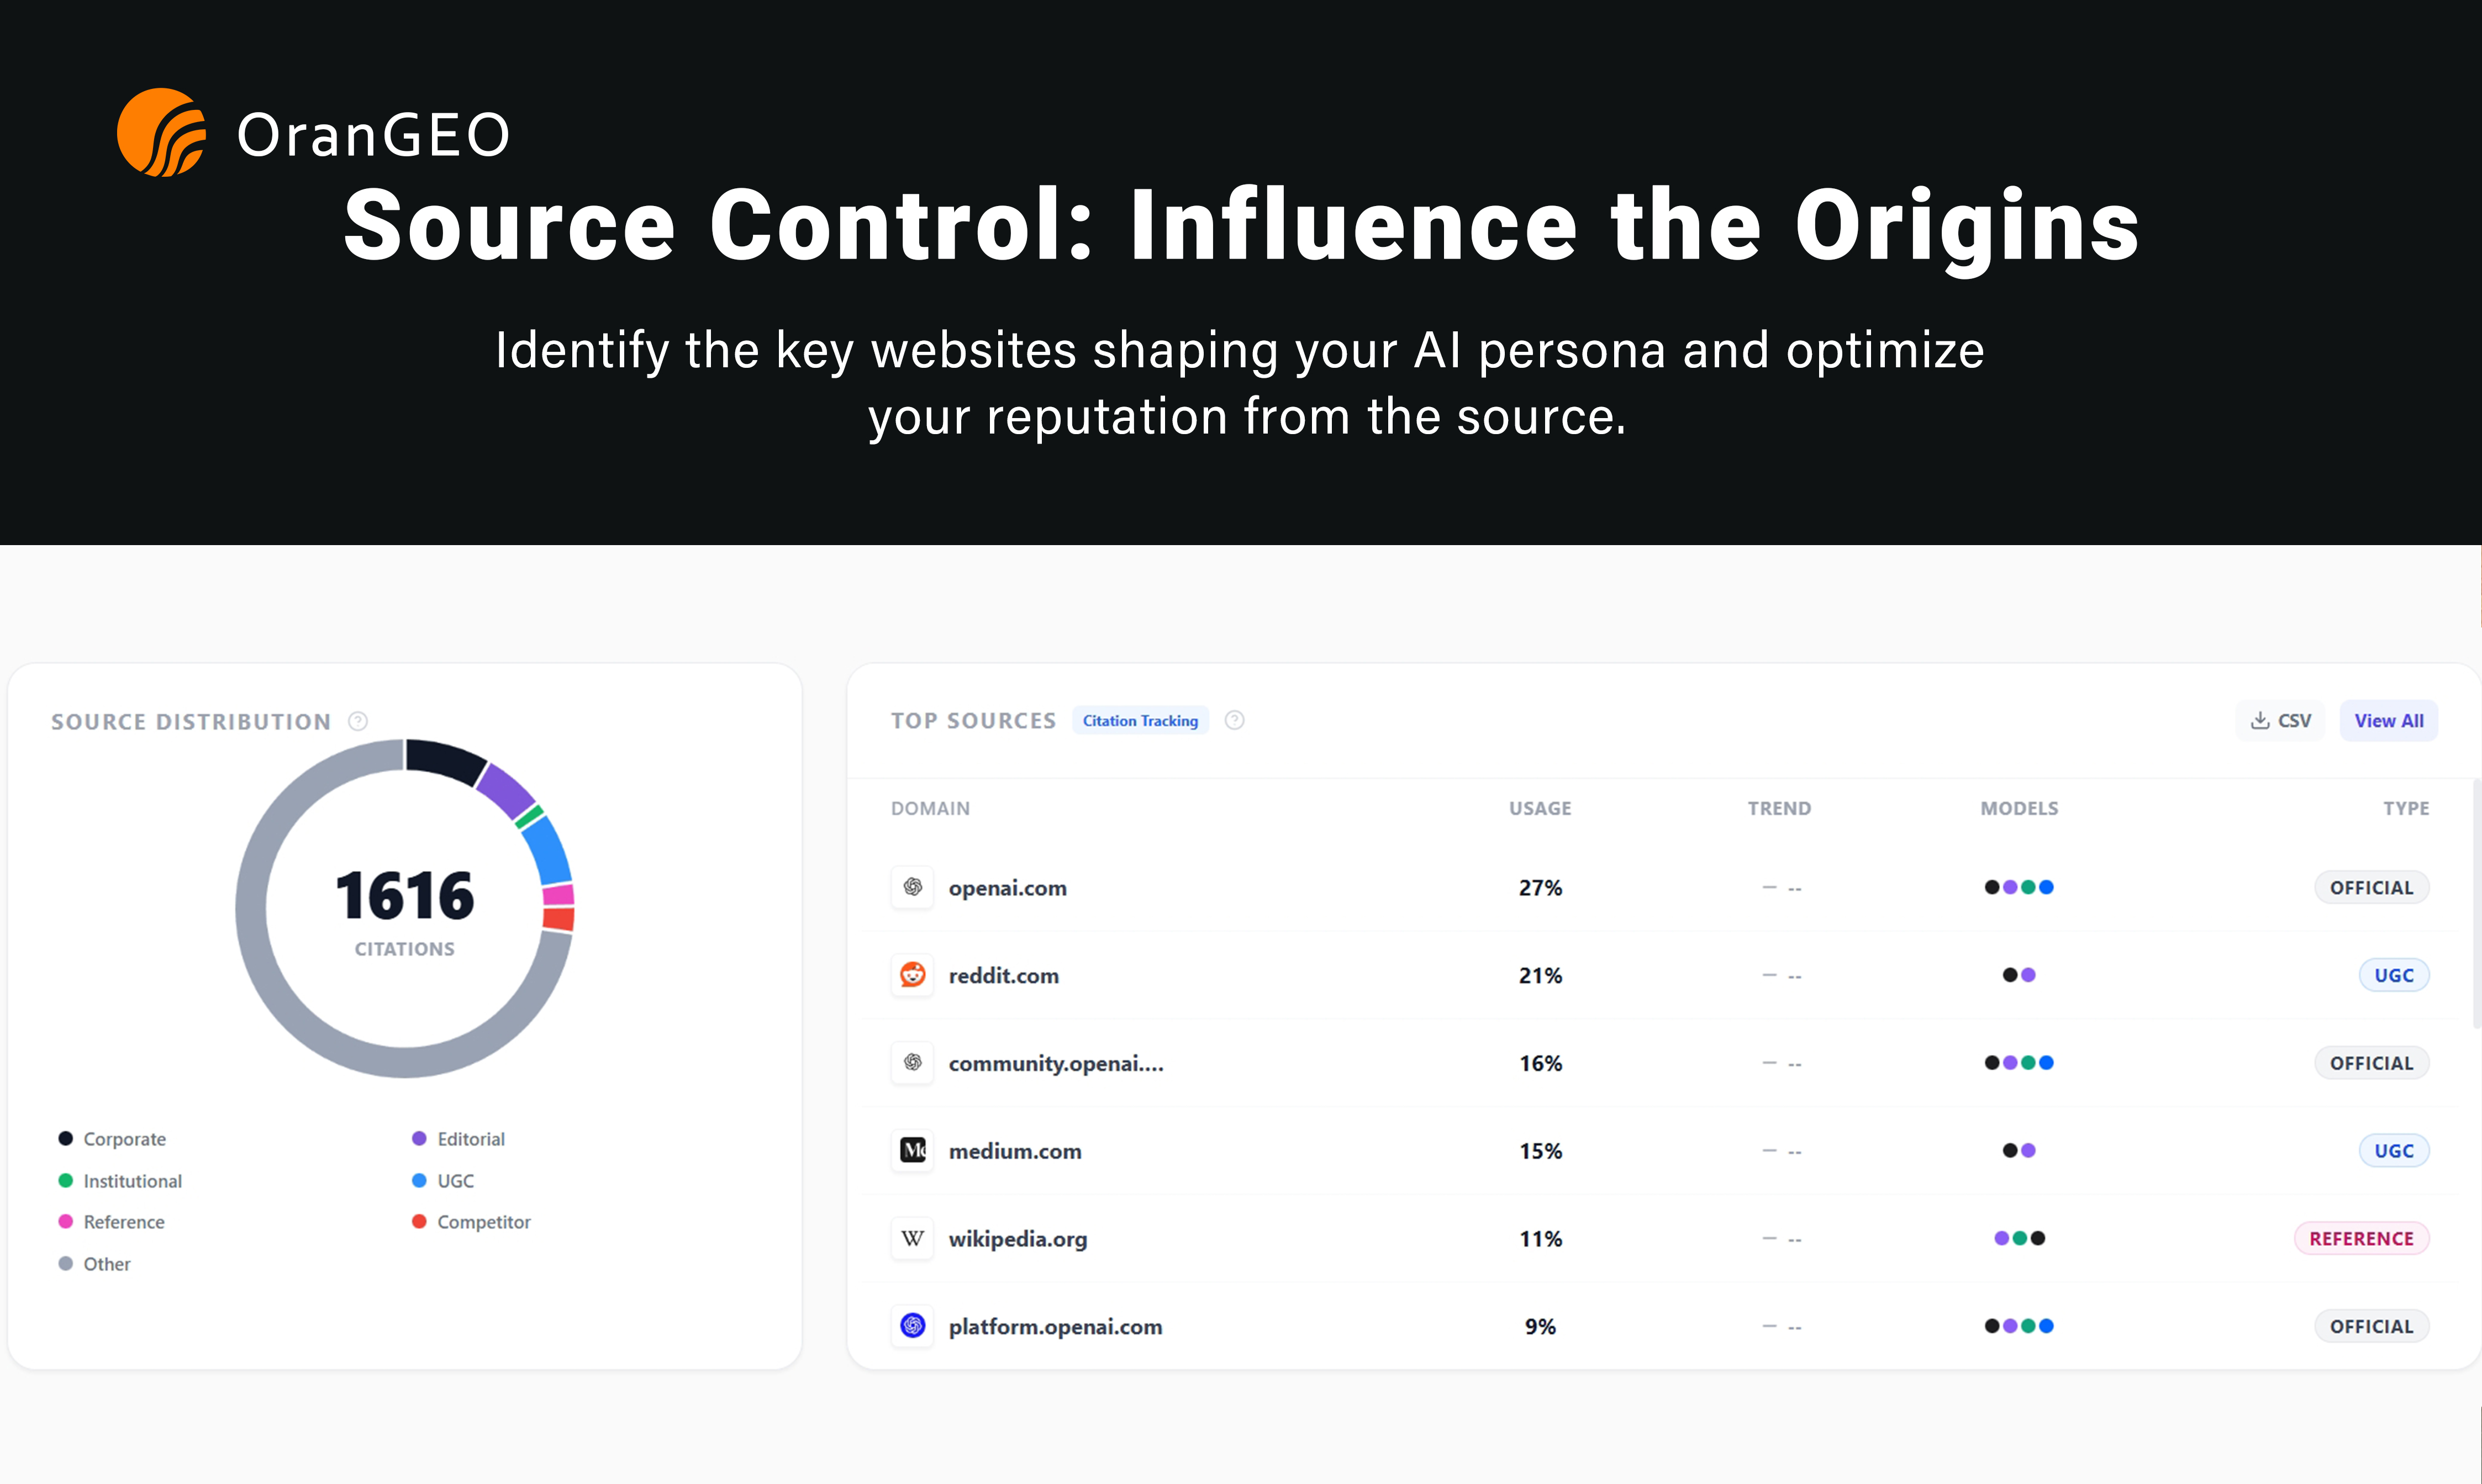
Task: Expand the truncated community.openai domain name
Action: pos(1056,1063)
